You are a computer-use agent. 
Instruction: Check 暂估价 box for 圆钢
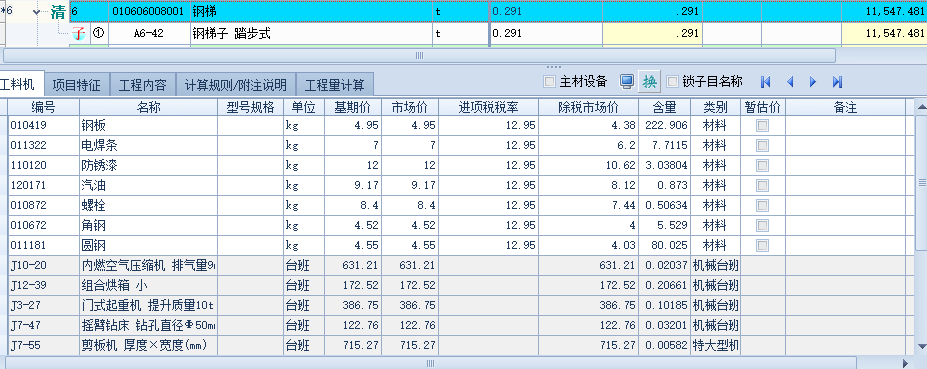763,245
